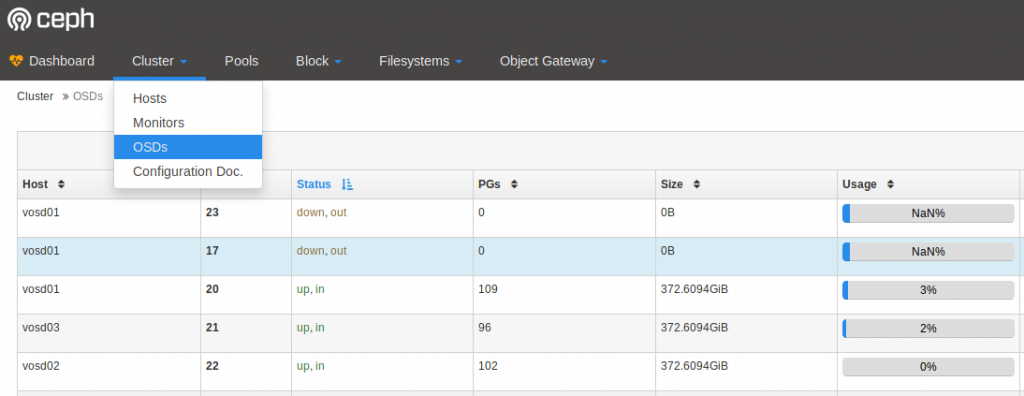Click PGs value 109
This screenshot has width=1024, height=396.
click(x=488, y=289)
